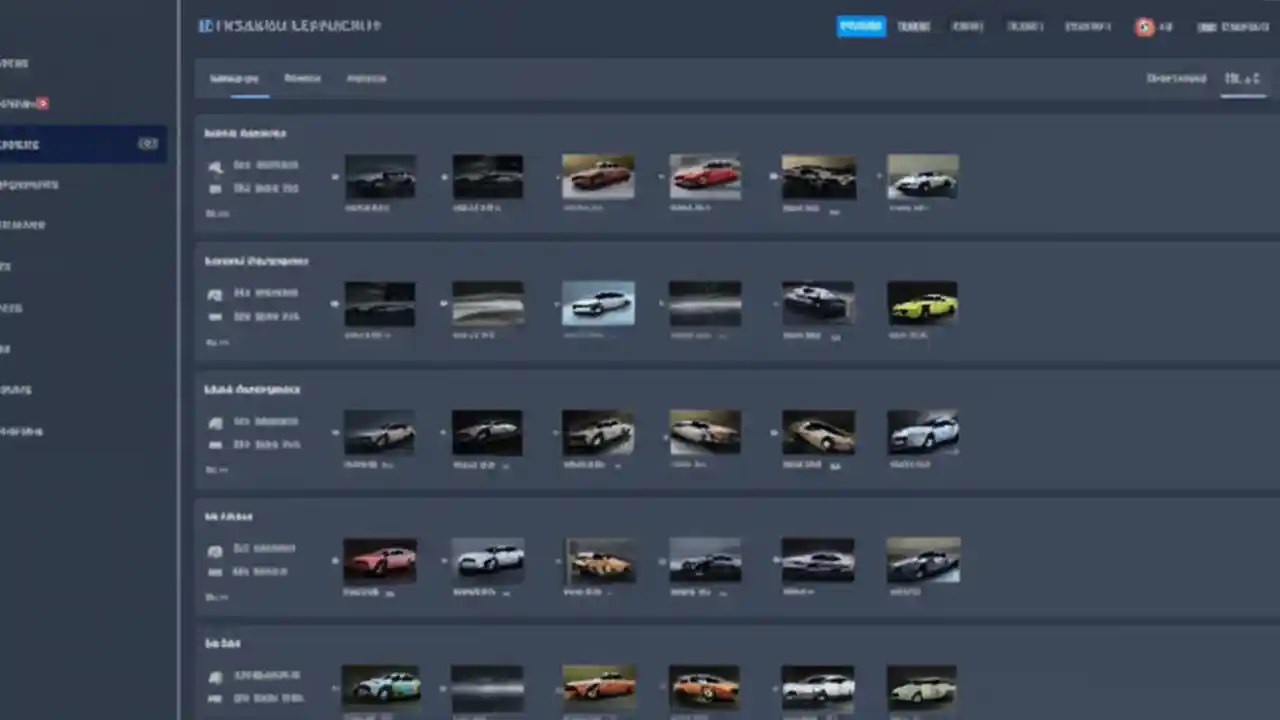The image size is (1280, 720).
Task: Open the sidebar entry marked with a red badge
Action: [25, 103]
